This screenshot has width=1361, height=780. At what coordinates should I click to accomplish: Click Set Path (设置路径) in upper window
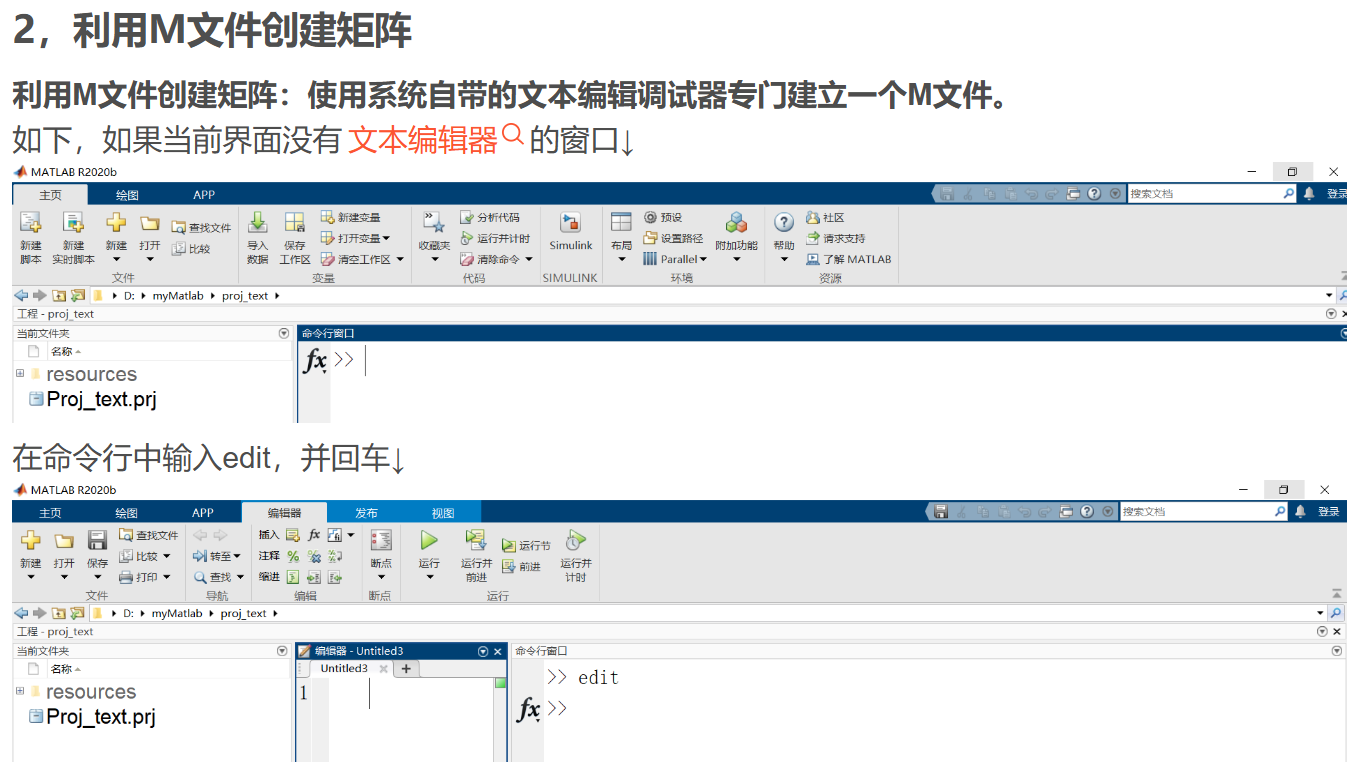(x=673, y=238)
